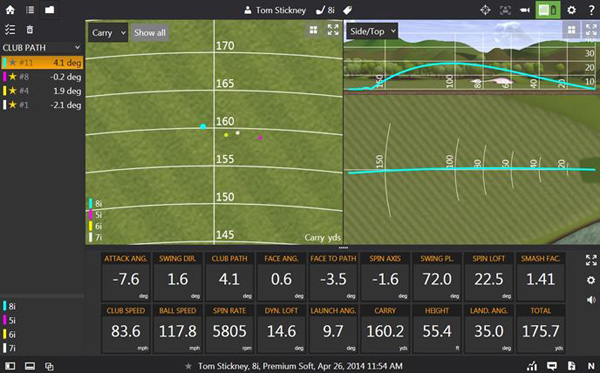Image resolution: width=600 pixels, height=373 pixels.
Task: Toggle the speaker sound icon
Action: tap(591, 300)
